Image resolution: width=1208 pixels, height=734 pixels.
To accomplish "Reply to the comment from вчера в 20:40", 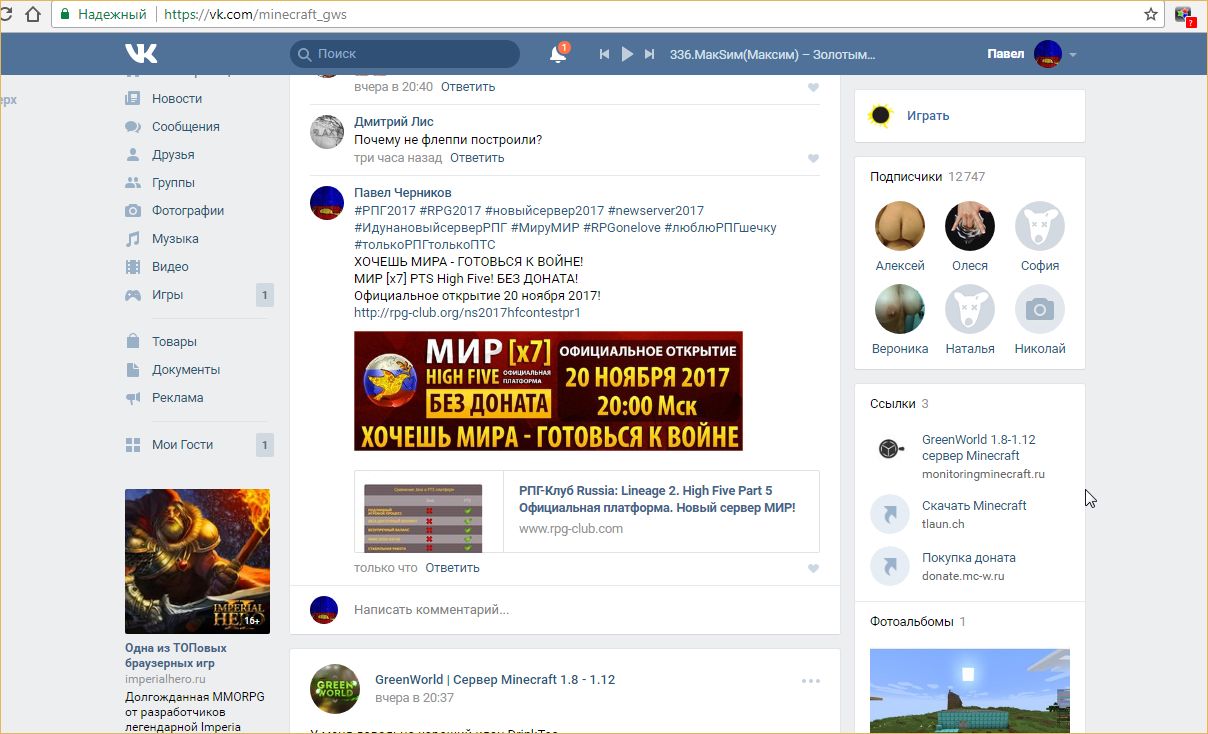I will (468, 87).
